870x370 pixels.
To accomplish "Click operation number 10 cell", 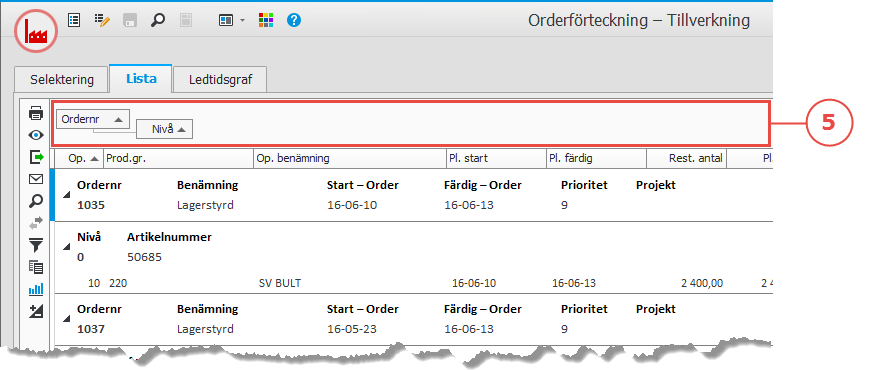I will pyautogui.click(x=94, y=283).
